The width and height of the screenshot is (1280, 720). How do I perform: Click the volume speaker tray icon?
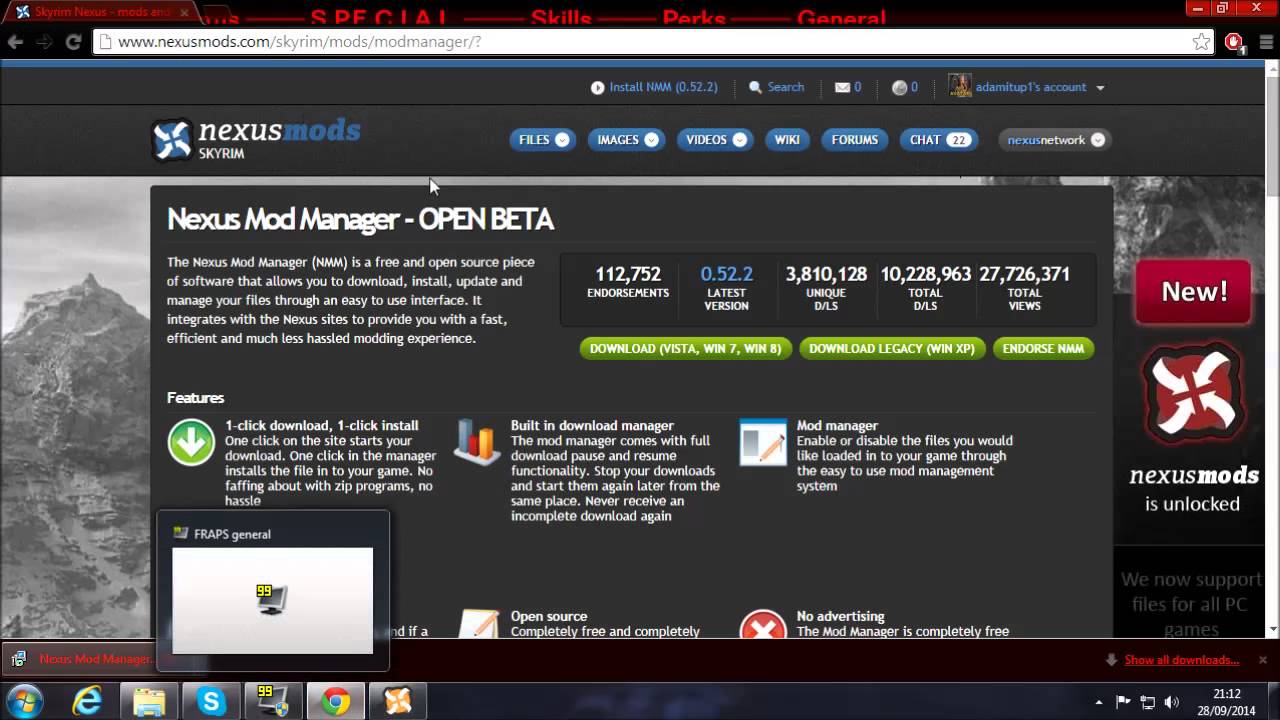tap(1171, 702)
